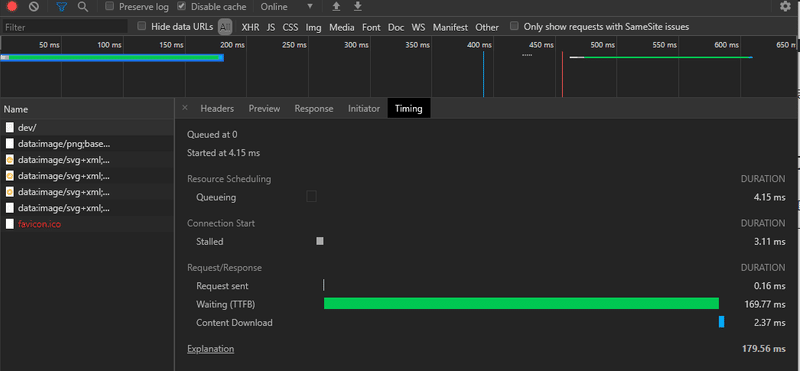Select the favicon.ico failed request
This screenshot has width=800, height=371.
pos(87,224)
